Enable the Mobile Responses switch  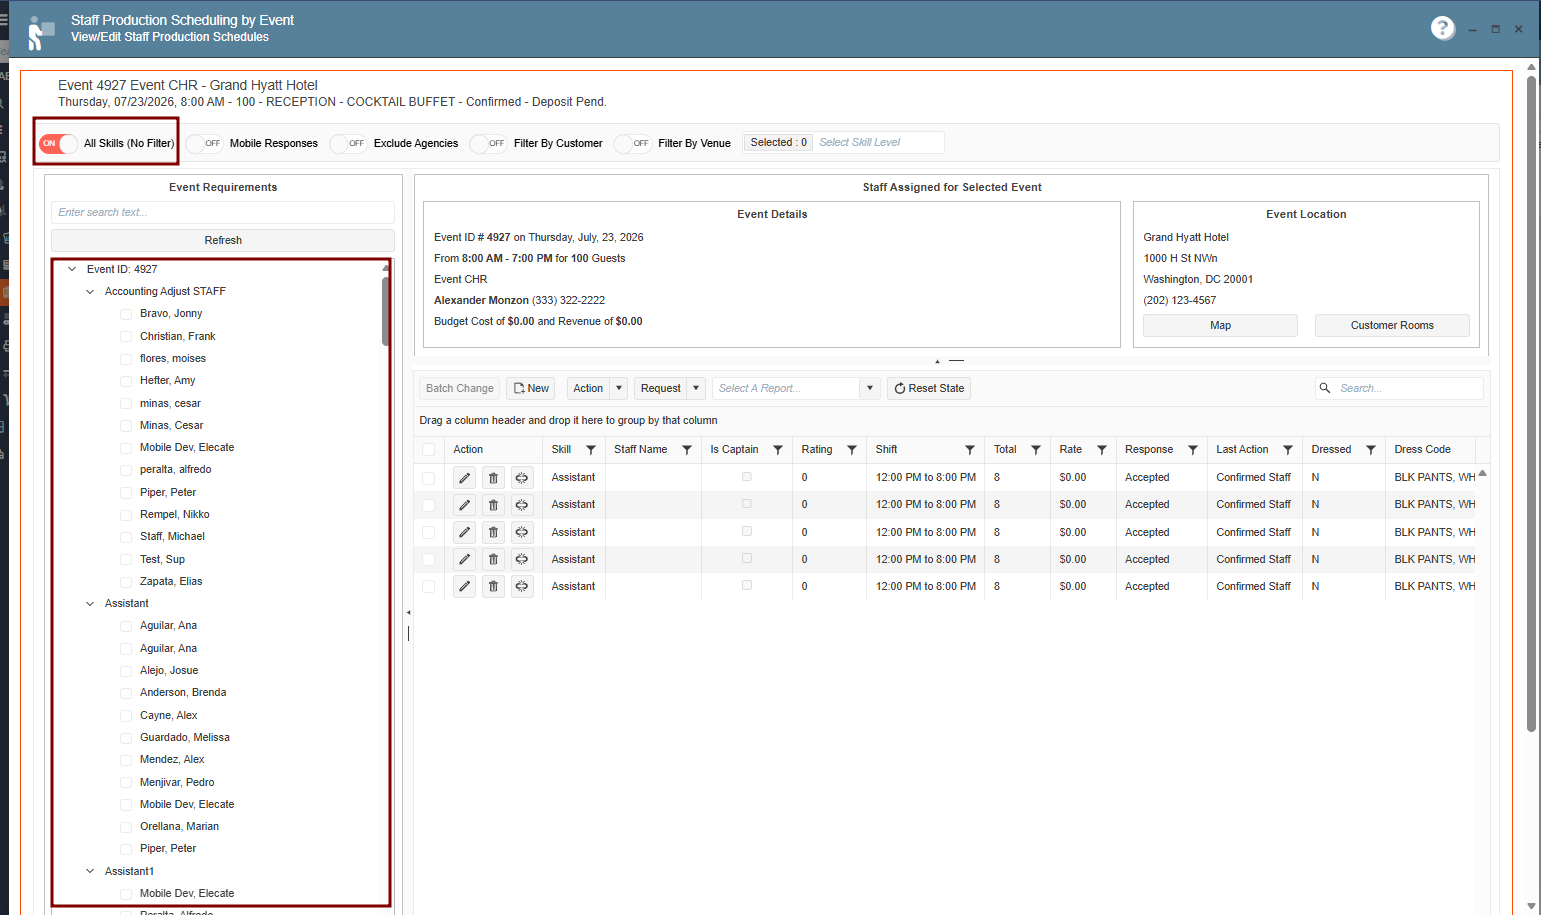pyautogui.click(x=205, y=143)
